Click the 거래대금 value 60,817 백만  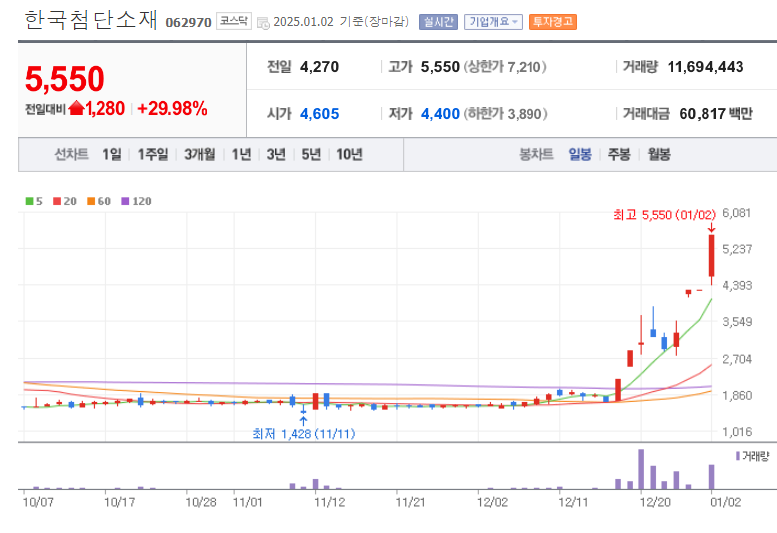(716, 114)
